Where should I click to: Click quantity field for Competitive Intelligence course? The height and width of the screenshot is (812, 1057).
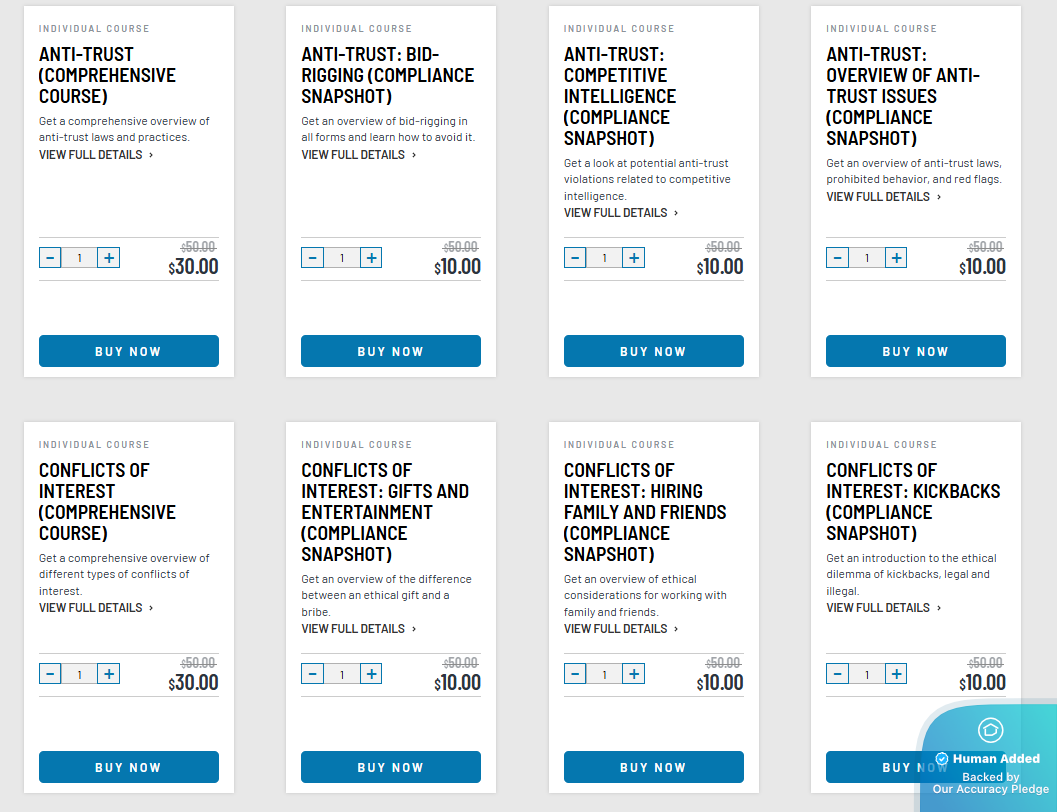[604, 257]
